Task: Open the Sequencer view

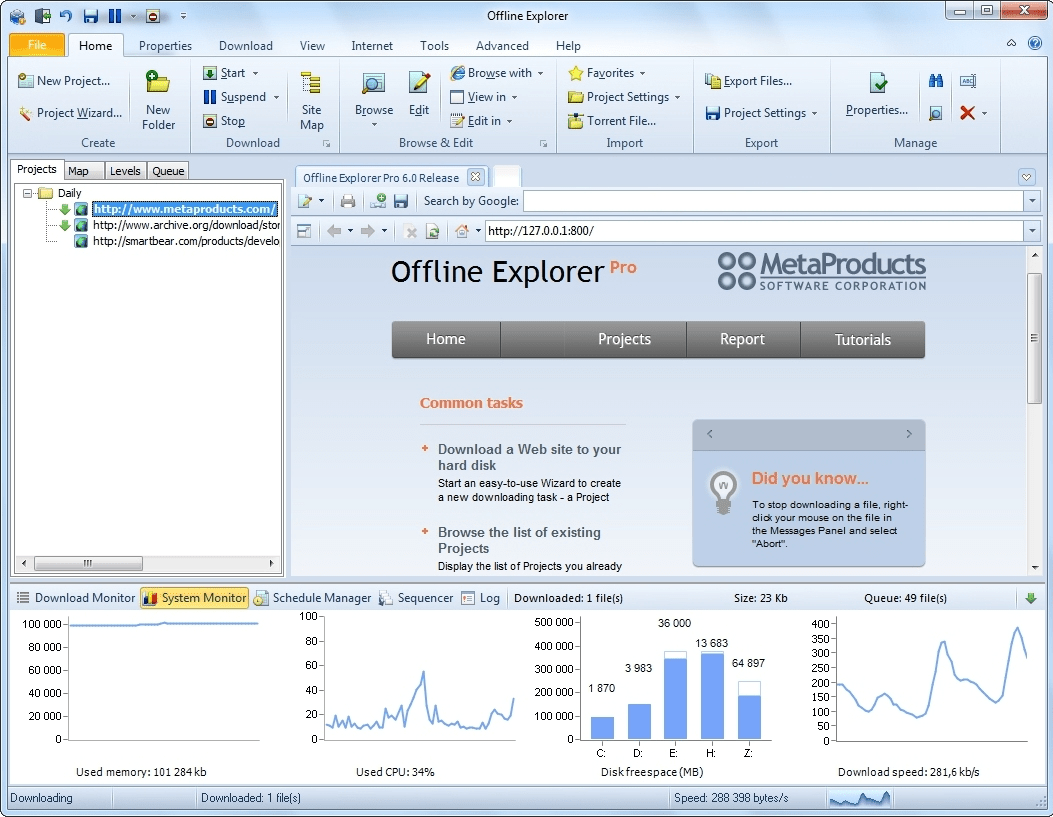Action: coord(416,597)
